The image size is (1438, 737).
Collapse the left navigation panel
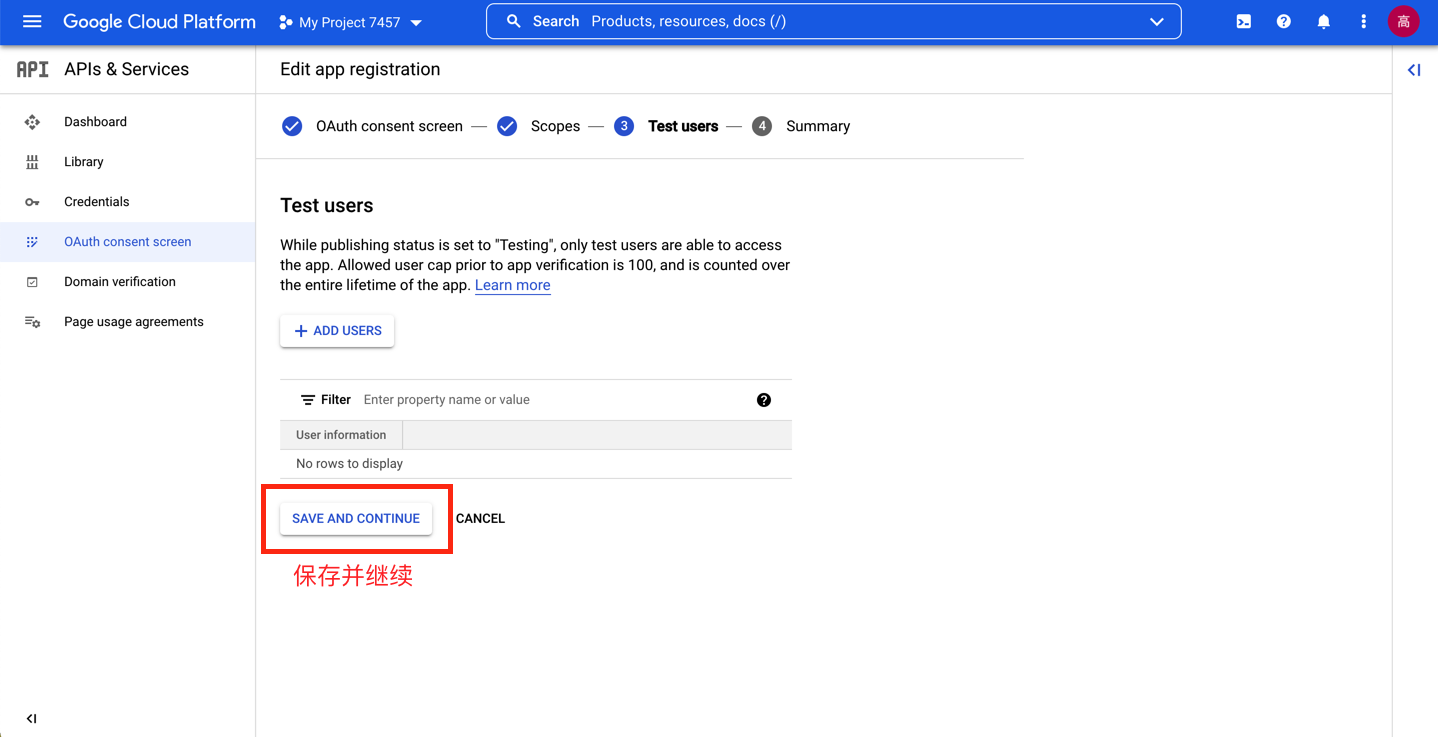point(31,718)
